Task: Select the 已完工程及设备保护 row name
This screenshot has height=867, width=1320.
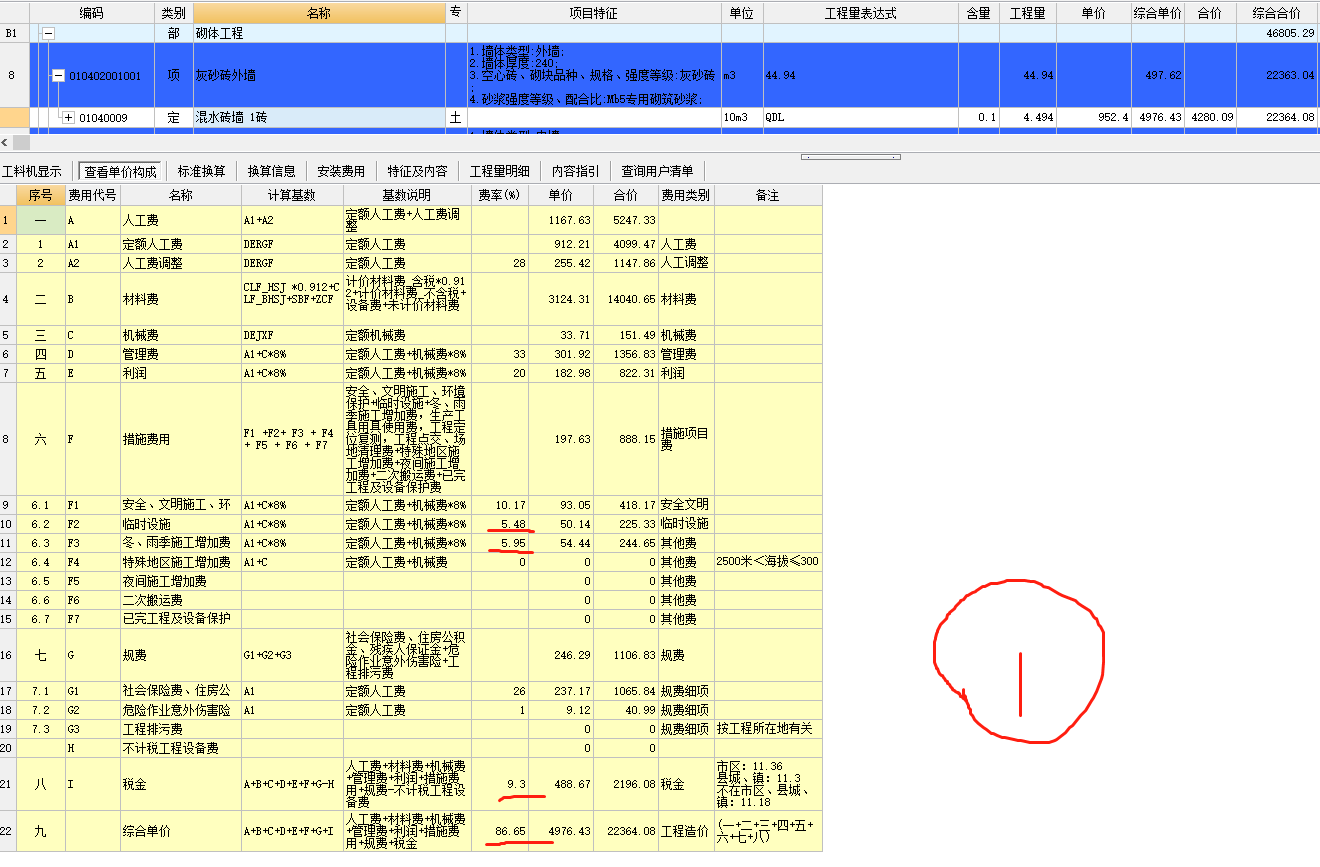Action: point(181,619)
